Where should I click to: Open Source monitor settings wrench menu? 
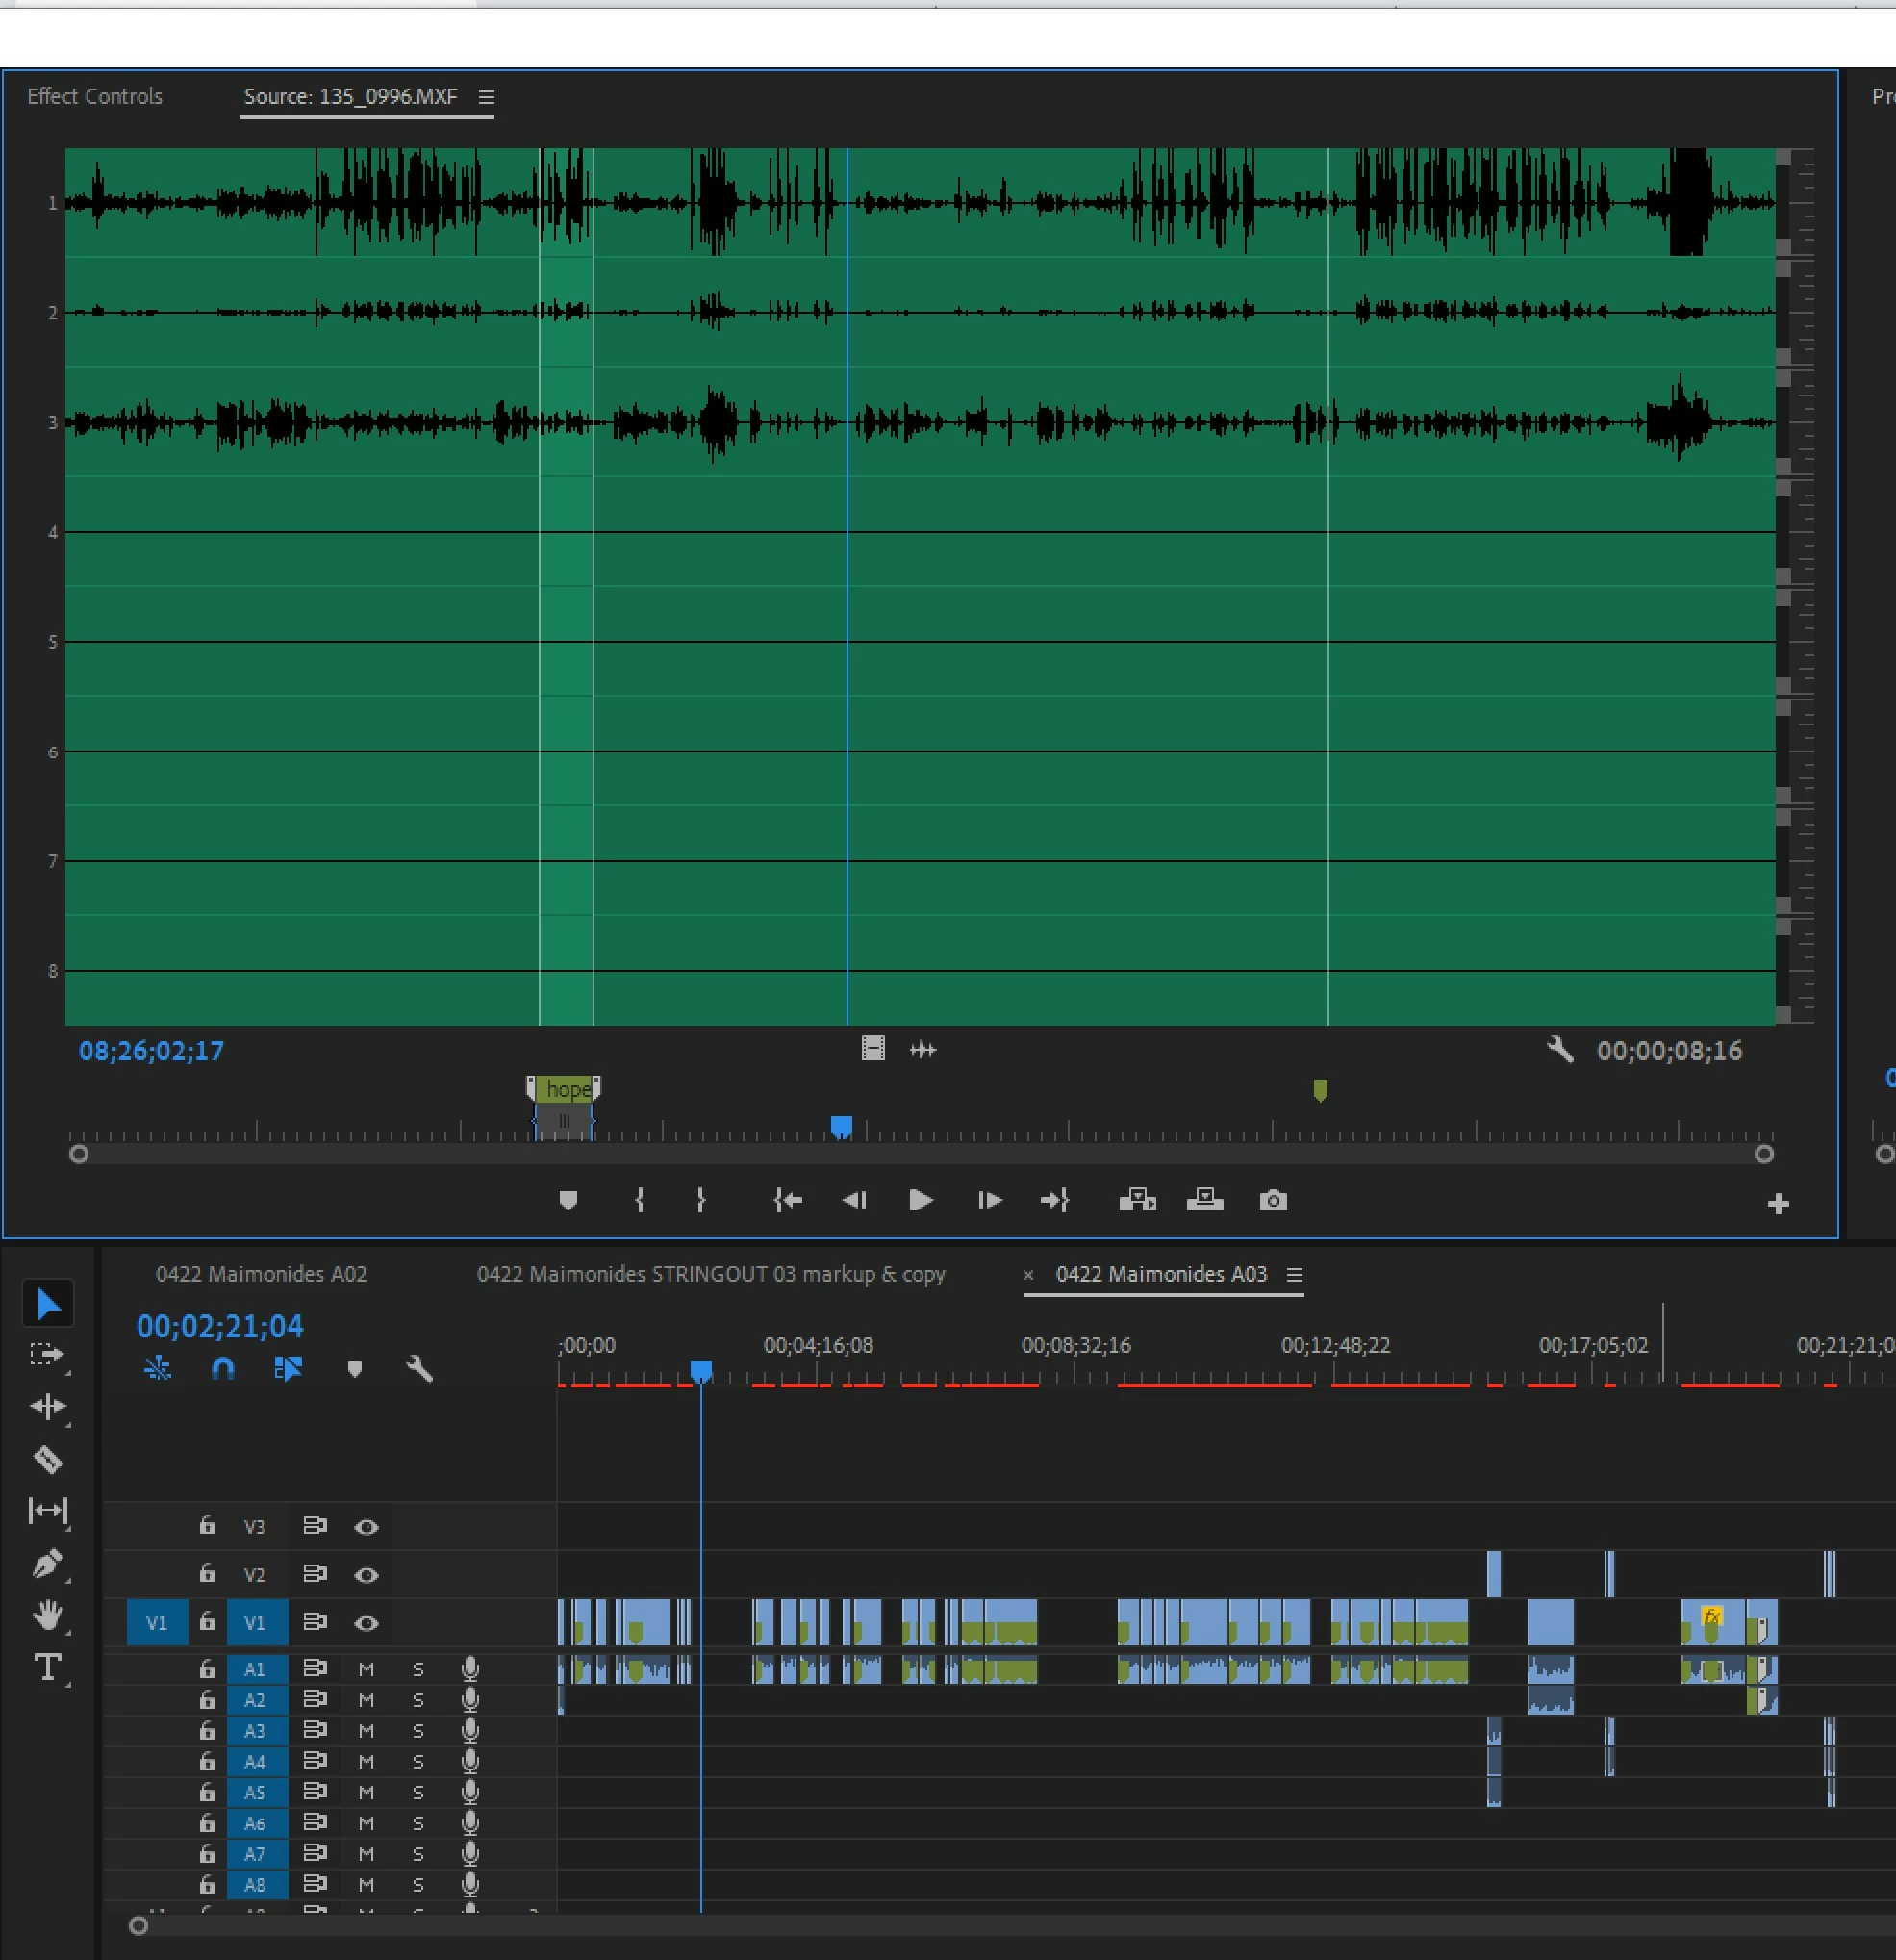coord(1560,1050)
